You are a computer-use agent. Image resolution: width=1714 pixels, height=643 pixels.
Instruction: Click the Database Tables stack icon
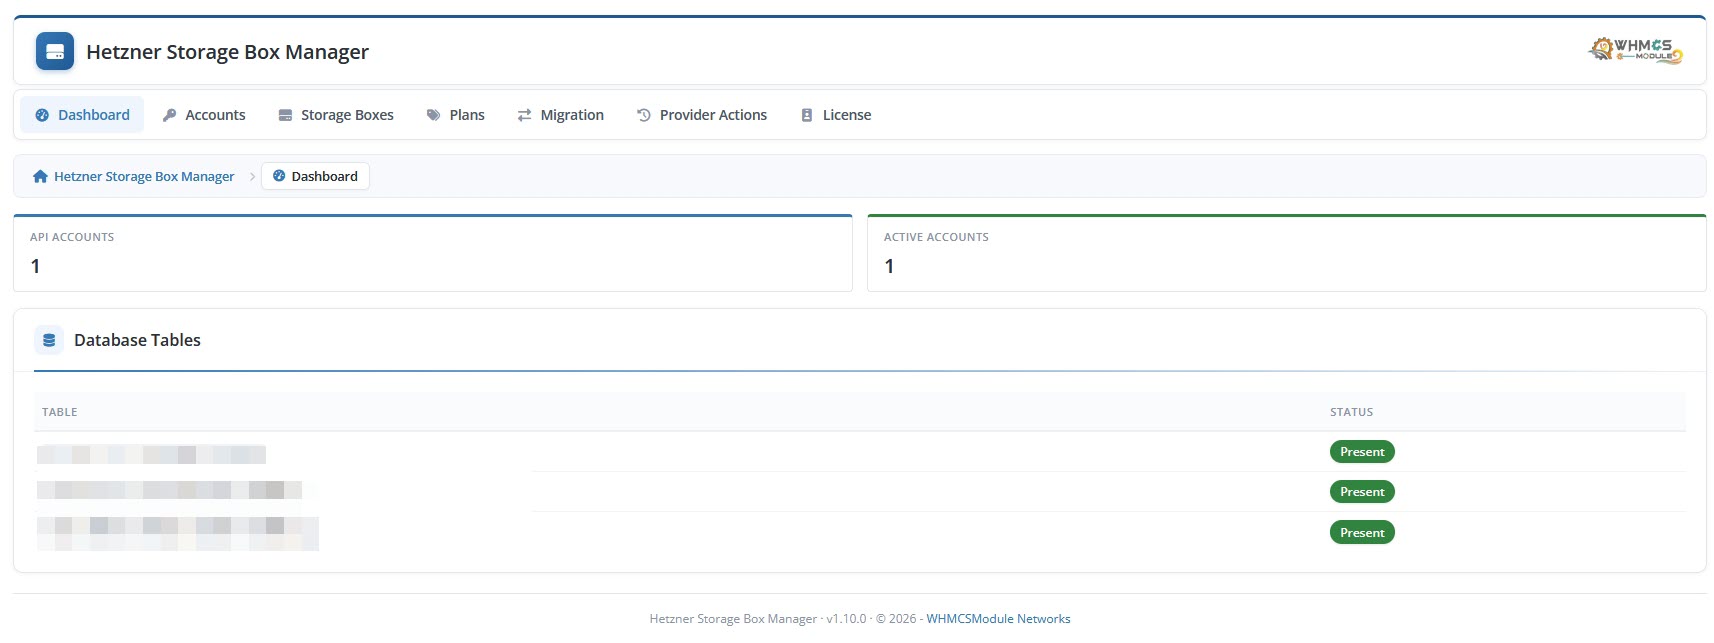(49, 340)
